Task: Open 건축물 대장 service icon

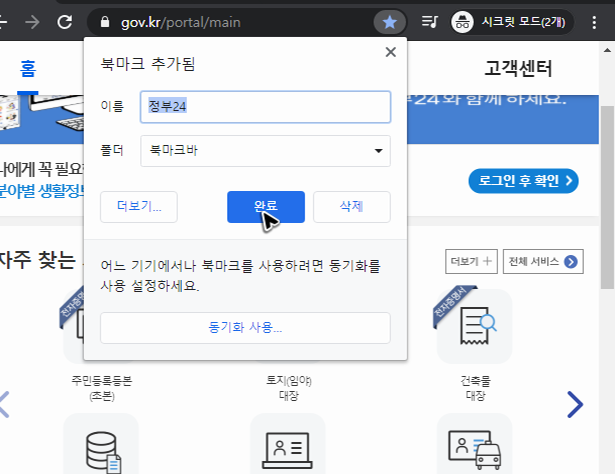Action: tap(475, 326)
